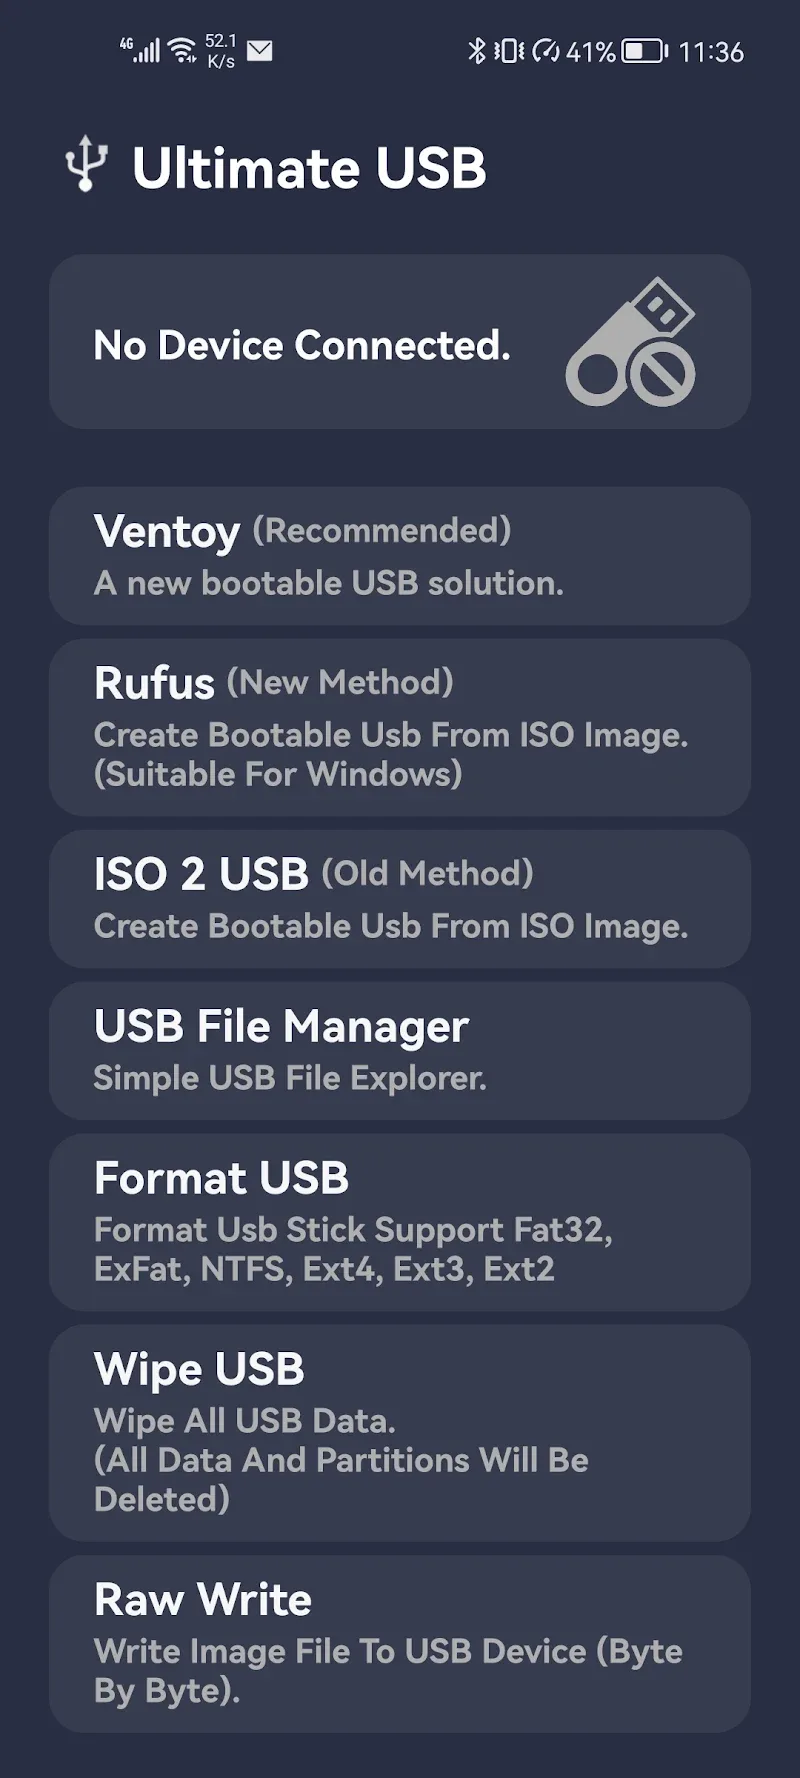This screenshot has width=800, height=1778.
Task: Tap the Ultimate USB app title
Action: click(309, 168)
